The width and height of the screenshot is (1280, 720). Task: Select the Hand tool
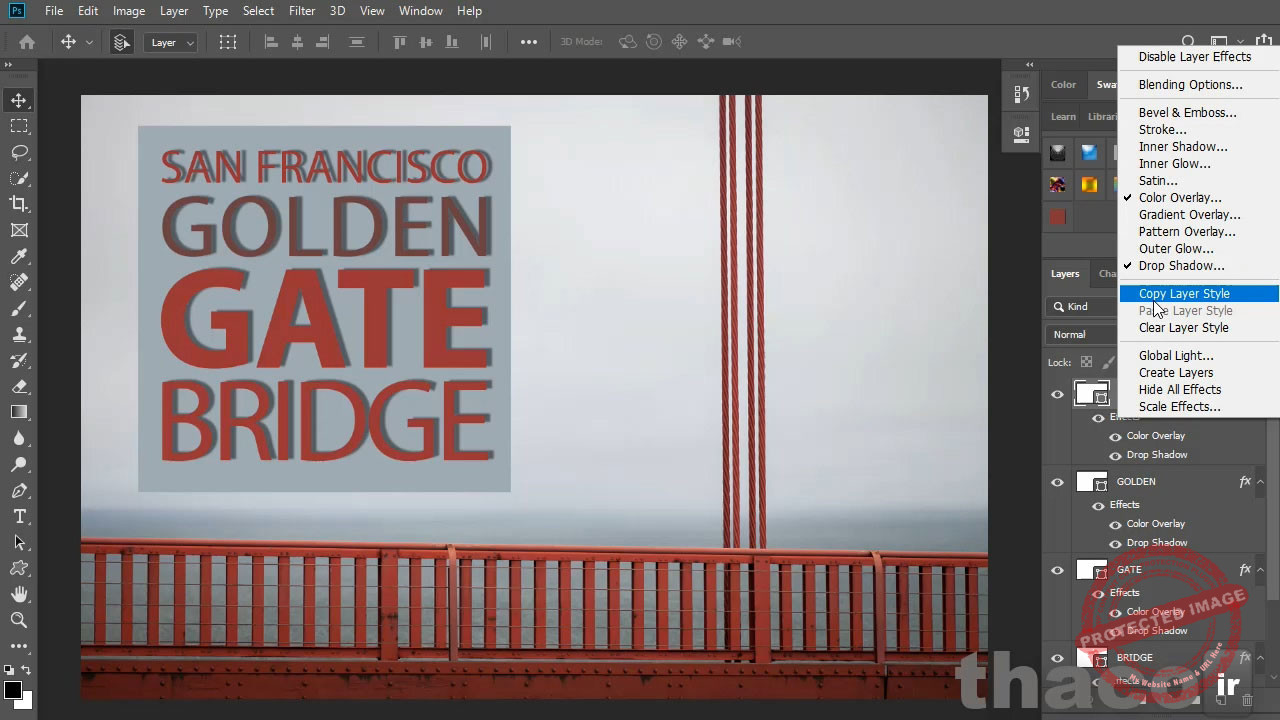19,594
